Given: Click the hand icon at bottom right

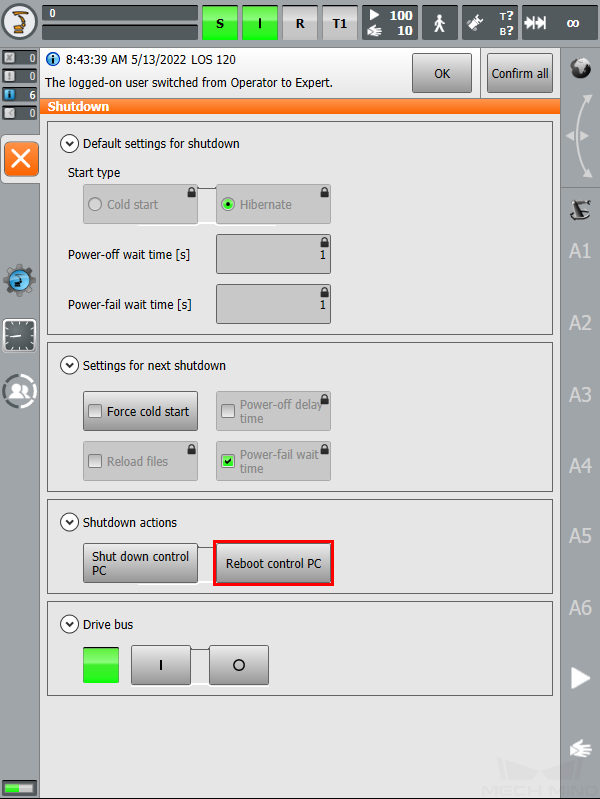Looking at the screenshot, I should pyautogui.click(x=580, y=749).
